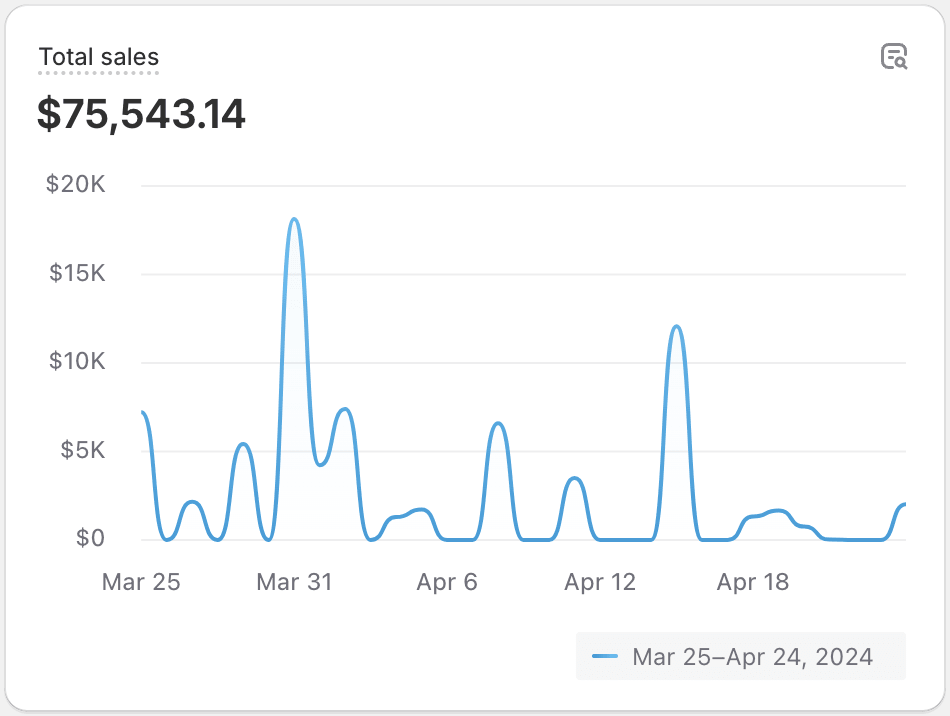950x716 pixels.
Task: Click the sales line's starting point at Mar 25
Action: tap(143, 412)
